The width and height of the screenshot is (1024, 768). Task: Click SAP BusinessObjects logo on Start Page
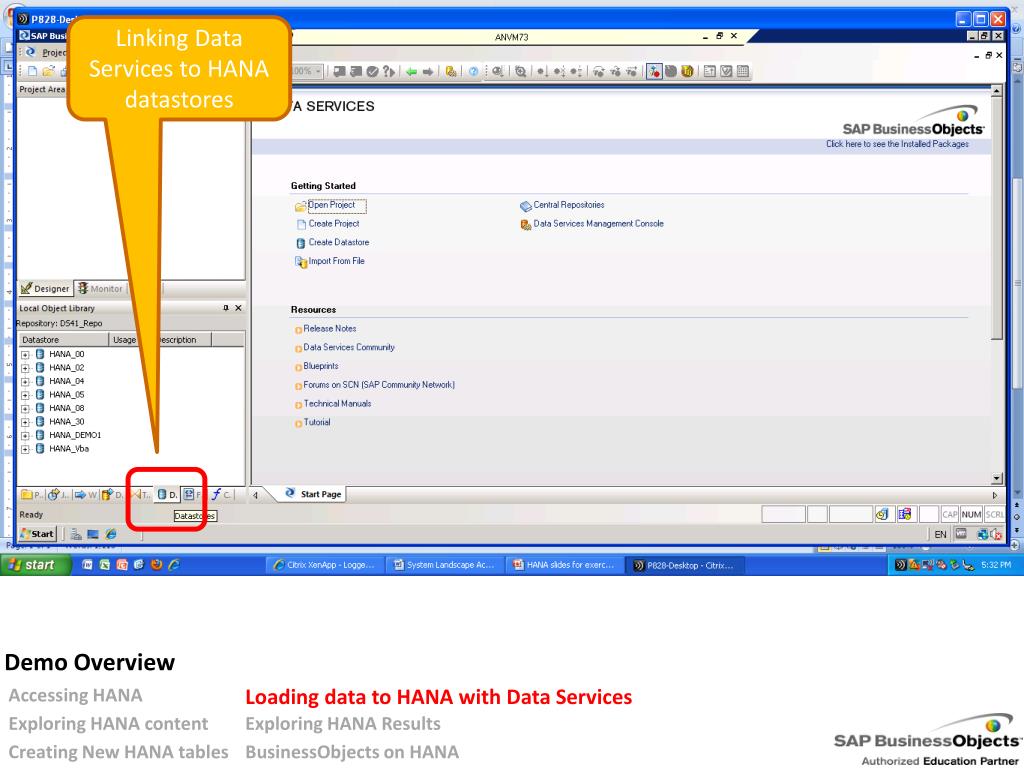(913, 122)
